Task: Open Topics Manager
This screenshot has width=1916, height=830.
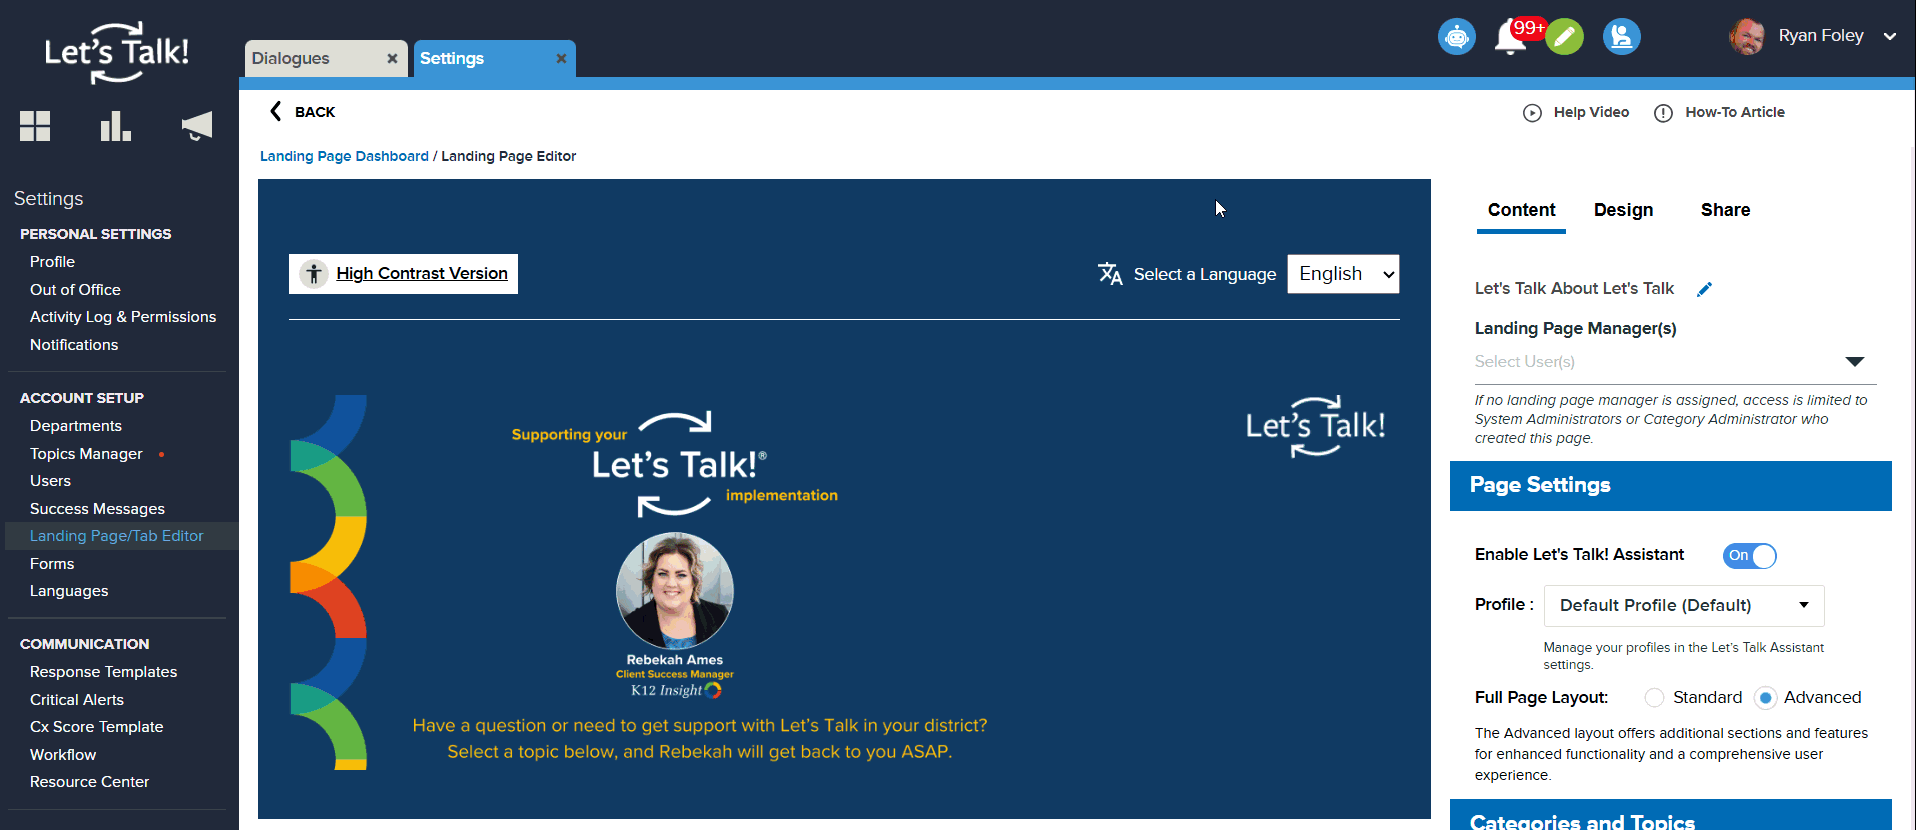Action: point(86,454)
